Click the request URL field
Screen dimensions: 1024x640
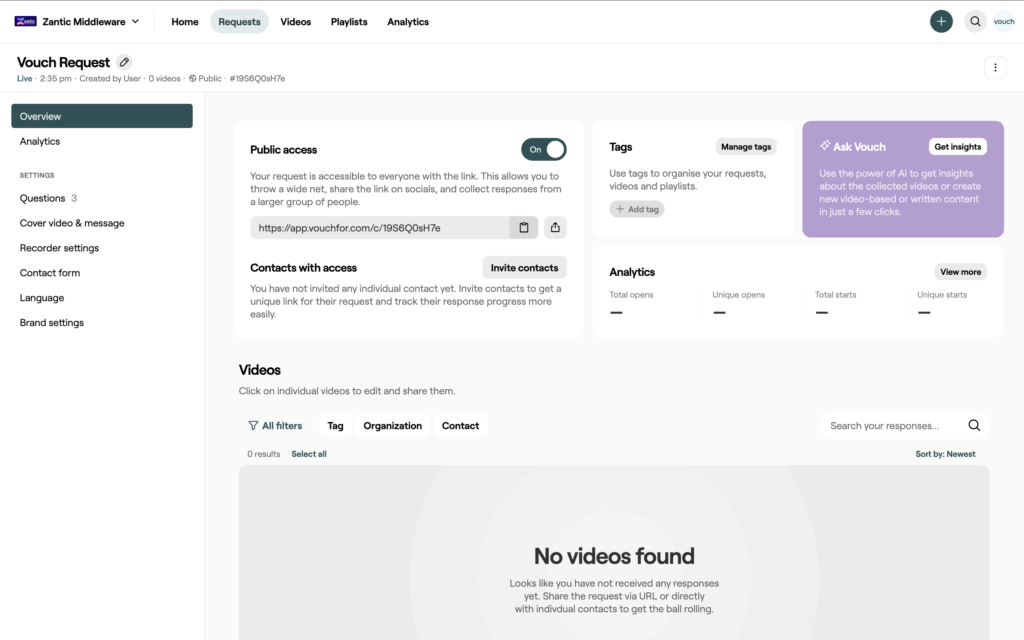(x=379, y=227)
